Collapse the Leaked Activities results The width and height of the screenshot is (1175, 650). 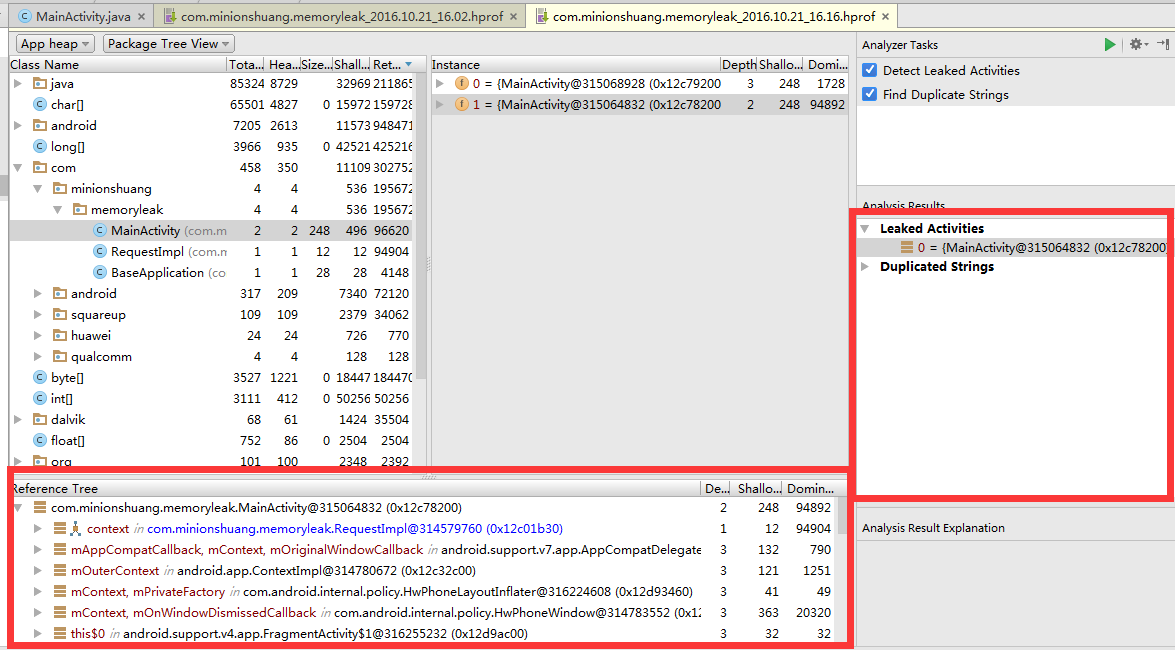click(x=866, y=229)
